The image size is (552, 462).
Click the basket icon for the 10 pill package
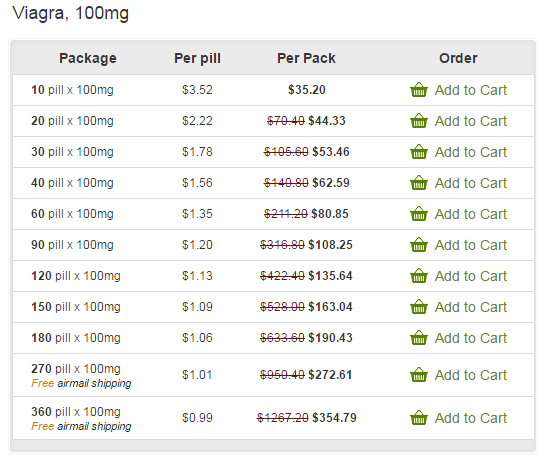pos(419,89)
